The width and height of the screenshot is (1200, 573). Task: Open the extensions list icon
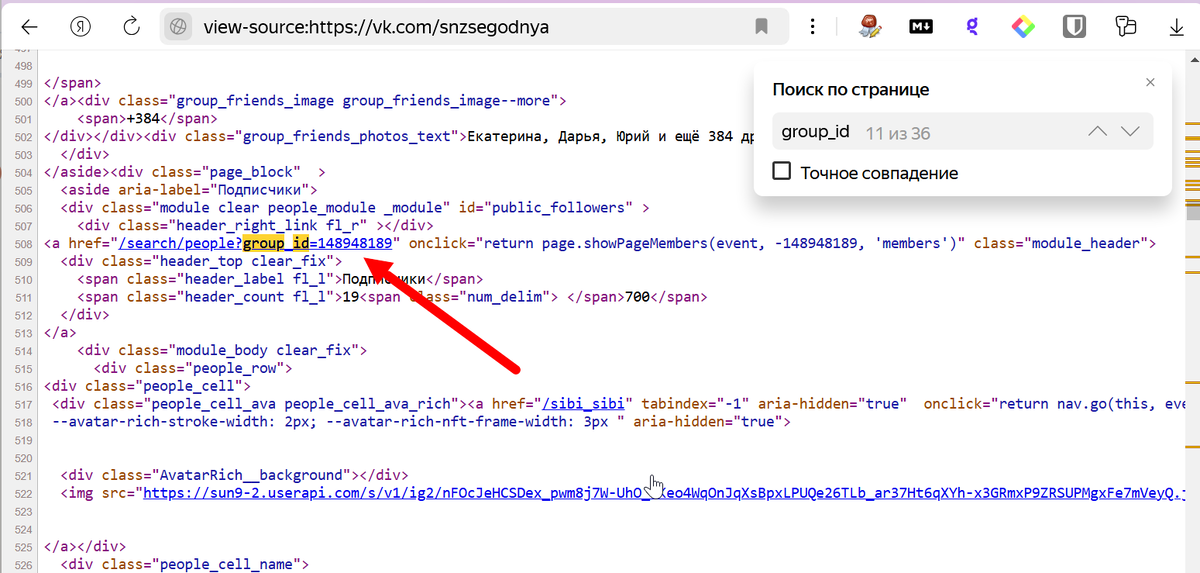(1126, 27)
